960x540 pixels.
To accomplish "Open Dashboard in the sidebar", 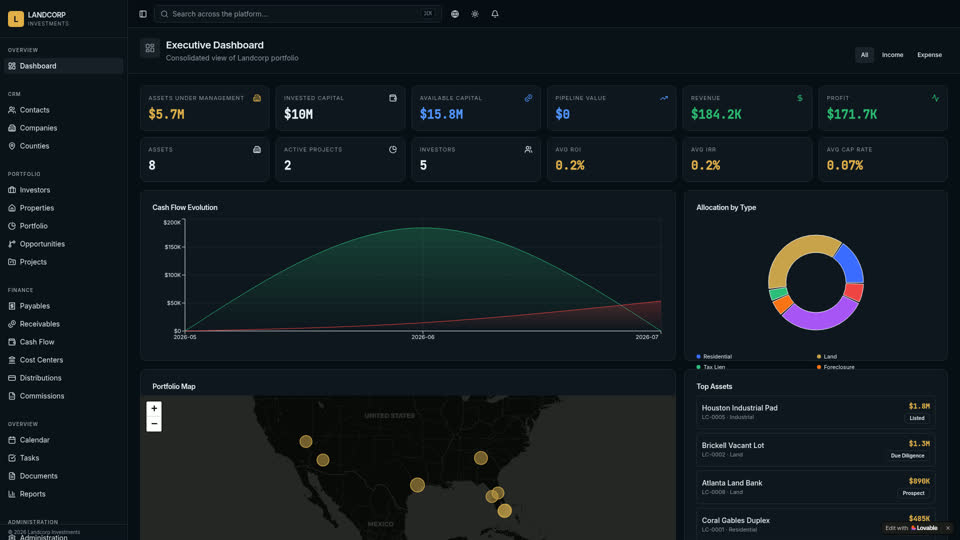I will tap(64, 66).
